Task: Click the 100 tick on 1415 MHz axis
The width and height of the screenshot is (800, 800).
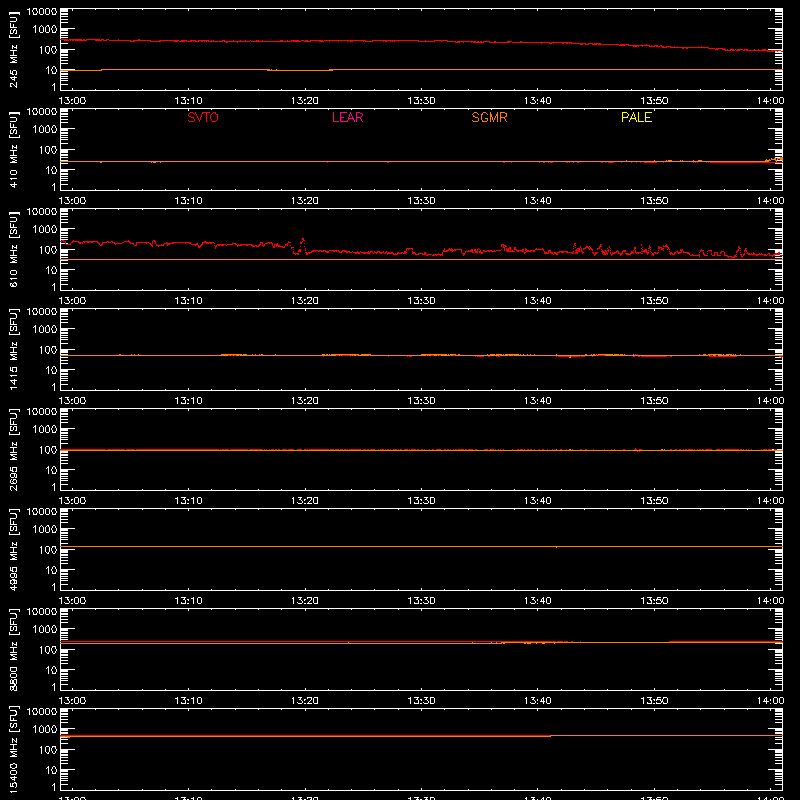Action: pos(48,350)
